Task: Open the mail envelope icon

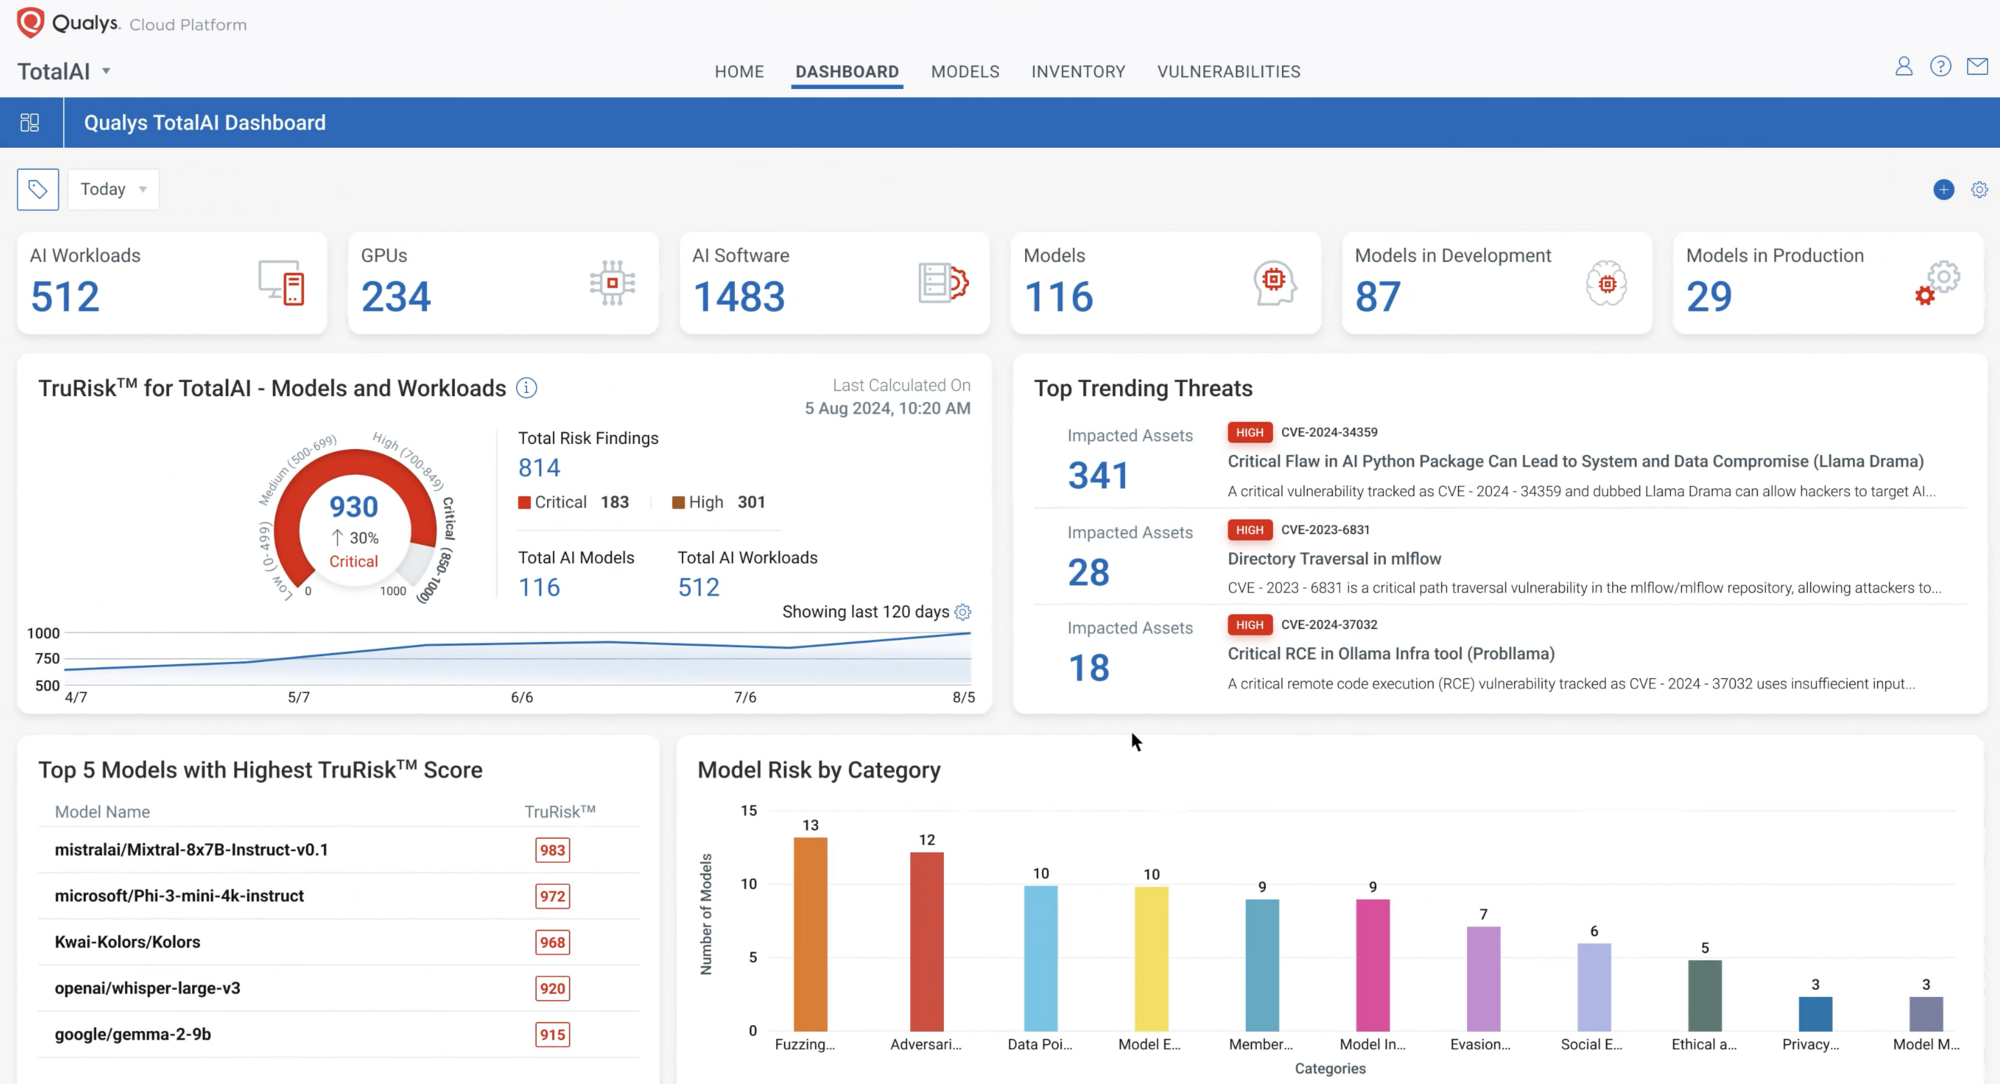Action: coord(1977,66)
